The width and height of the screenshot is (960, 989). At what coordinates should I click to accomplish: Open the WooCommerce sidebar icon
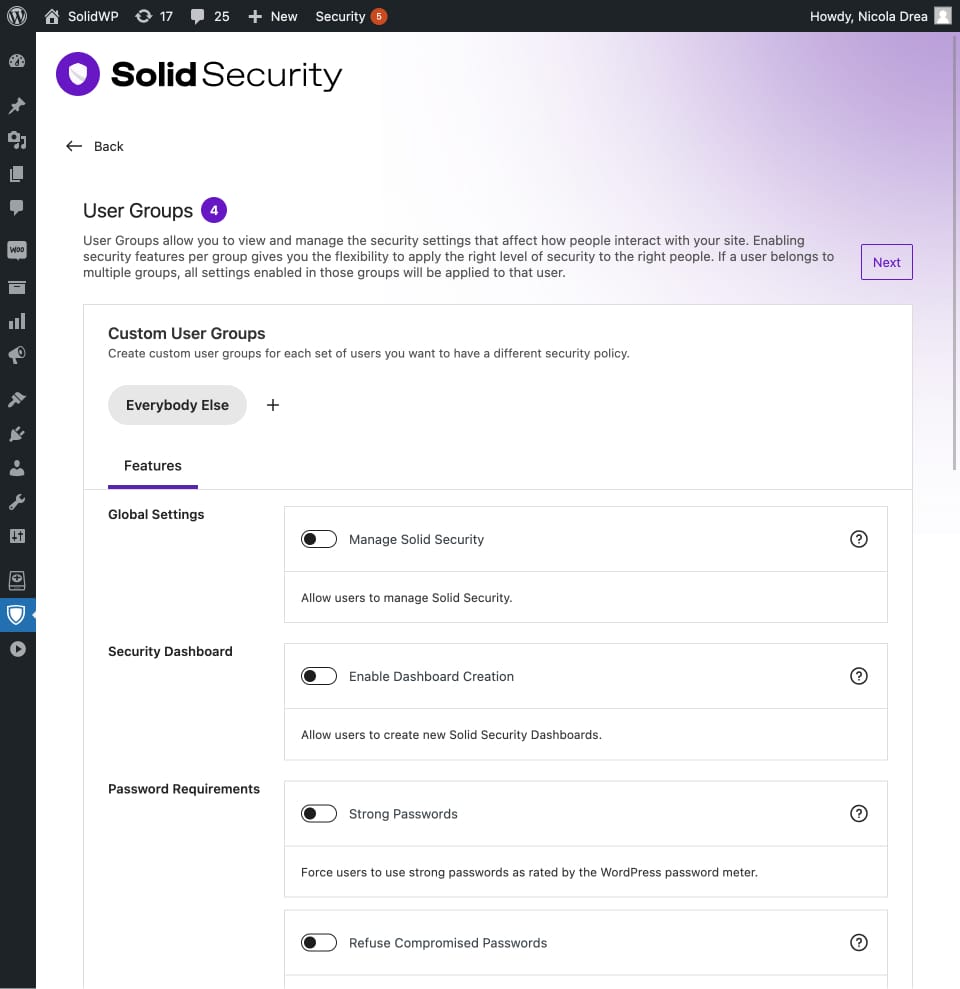pos(17,250)
